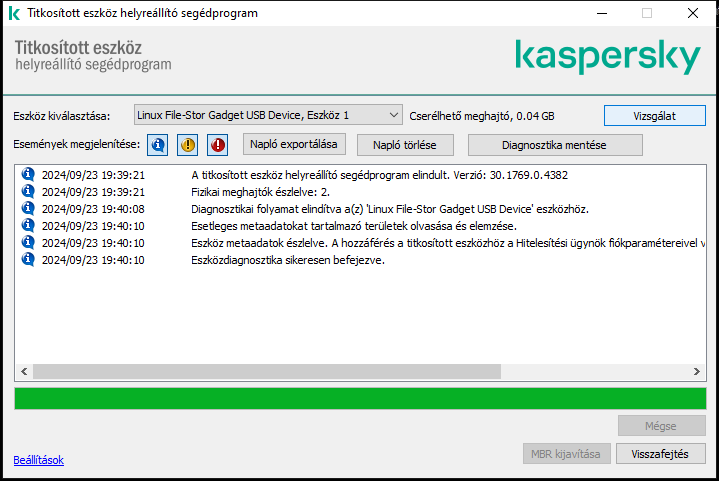Minimize the recovery utility window

(602, 13)
